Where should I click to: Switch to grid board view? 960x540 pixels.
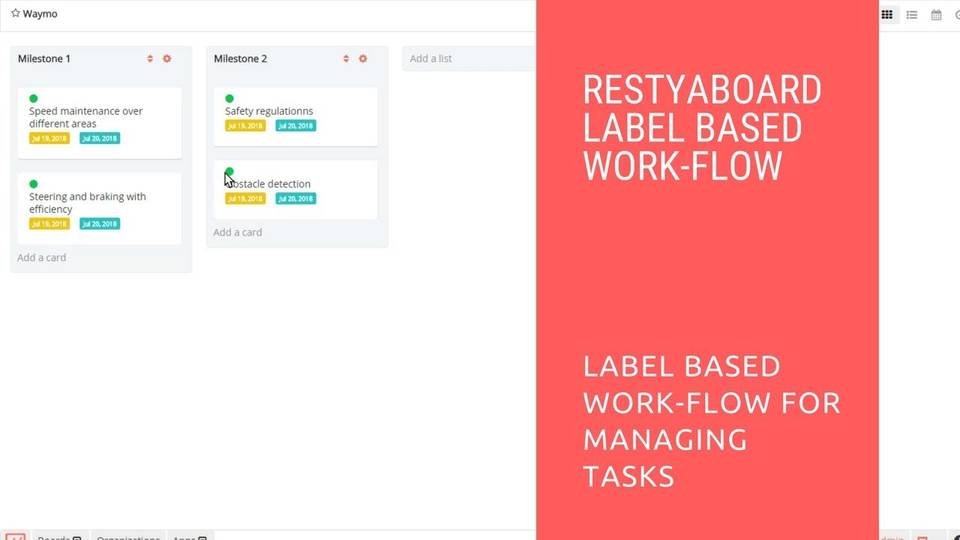point(887,15)
